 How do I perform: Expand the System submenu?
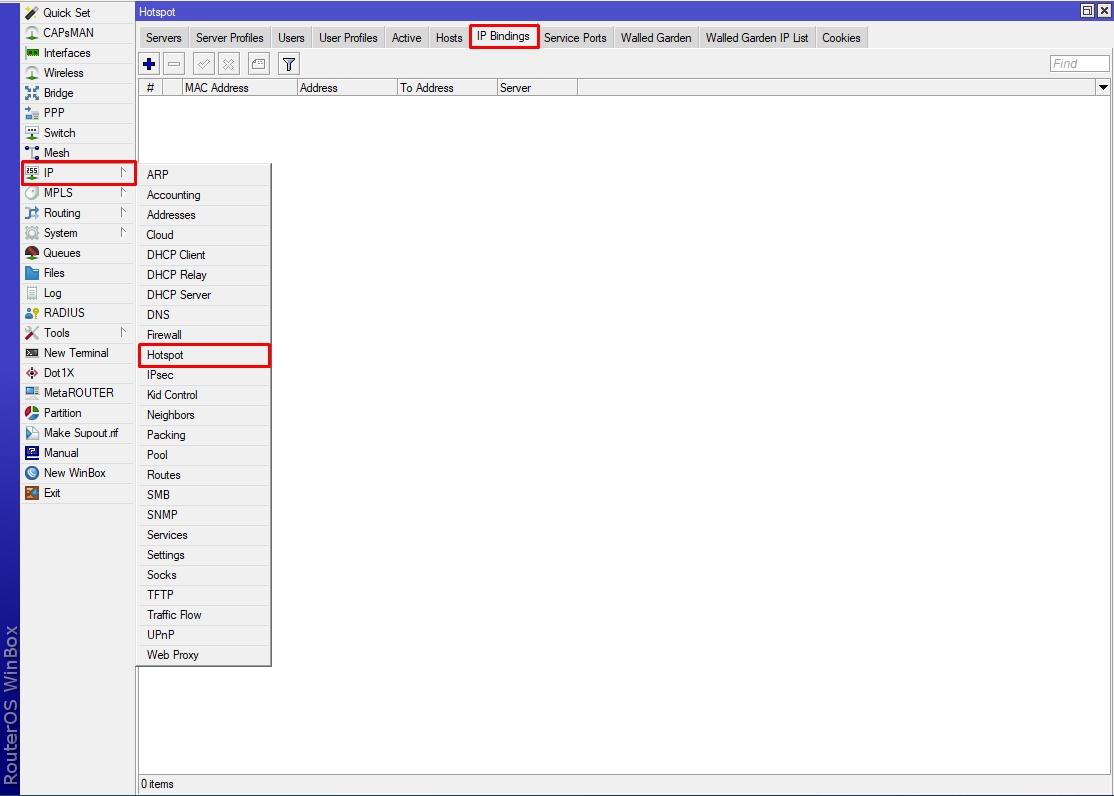tap(77, 232)
